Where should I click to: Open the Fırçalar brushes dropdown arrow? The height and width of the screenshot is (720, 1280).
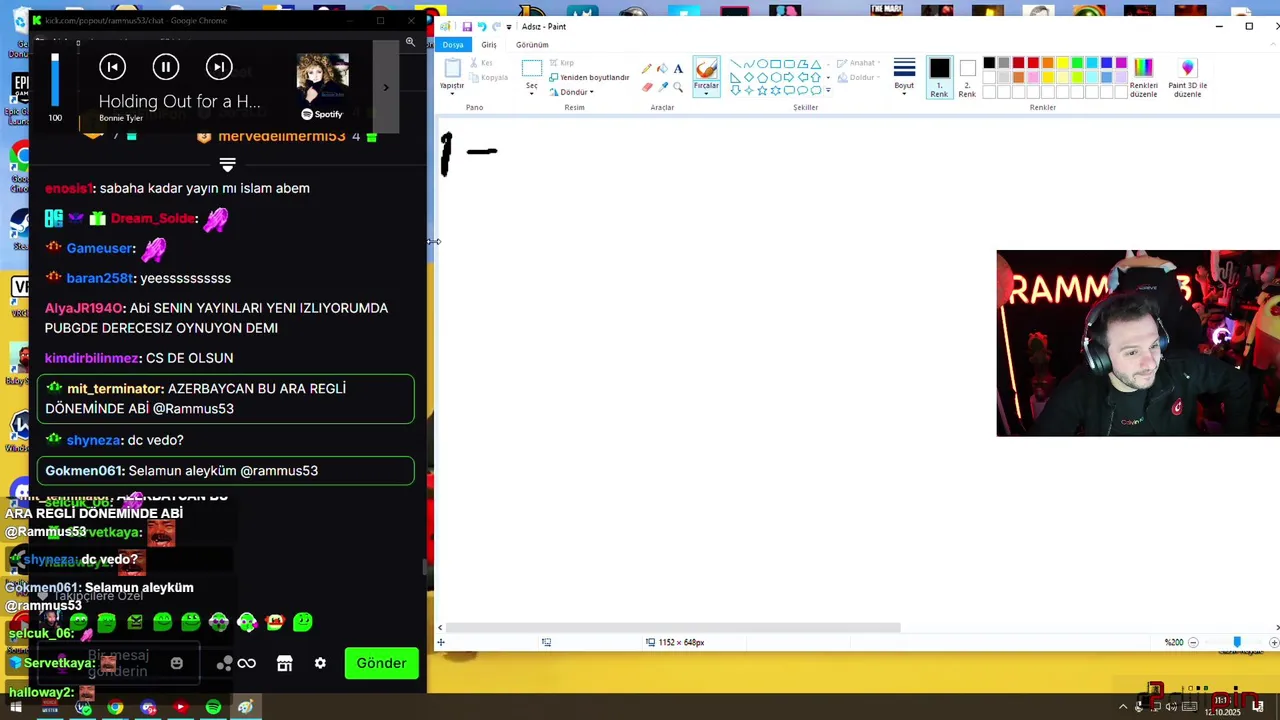coord(706,93)
